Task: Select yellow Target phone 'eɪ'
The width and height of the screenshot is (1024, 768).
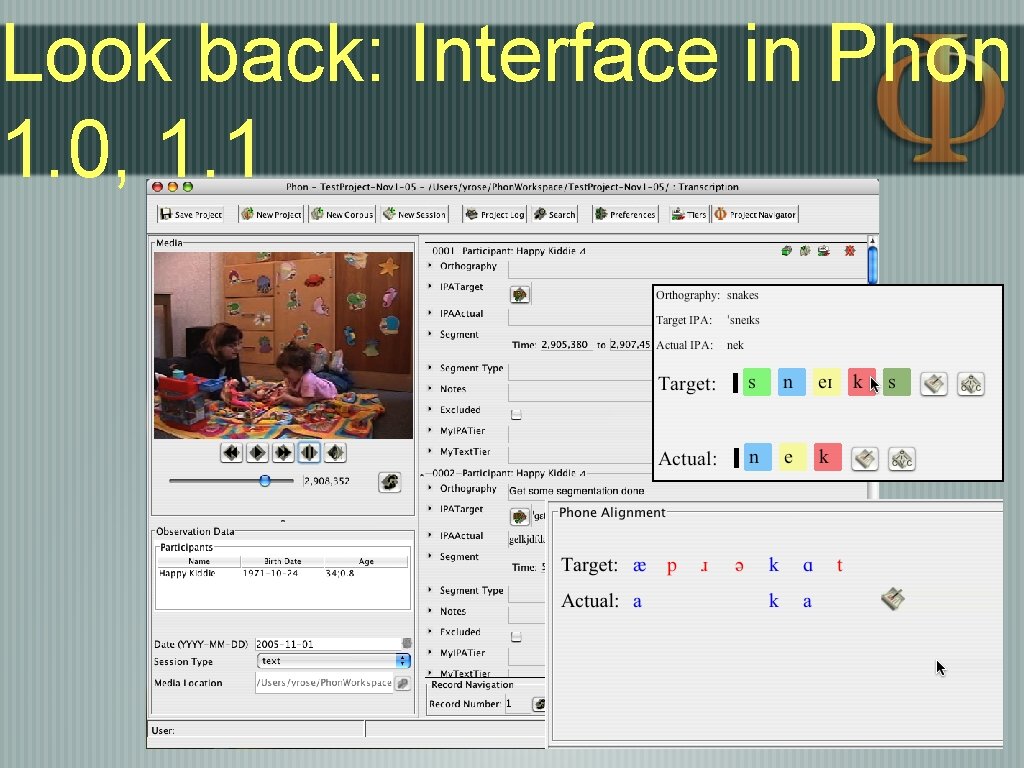Action: (826, 383)
